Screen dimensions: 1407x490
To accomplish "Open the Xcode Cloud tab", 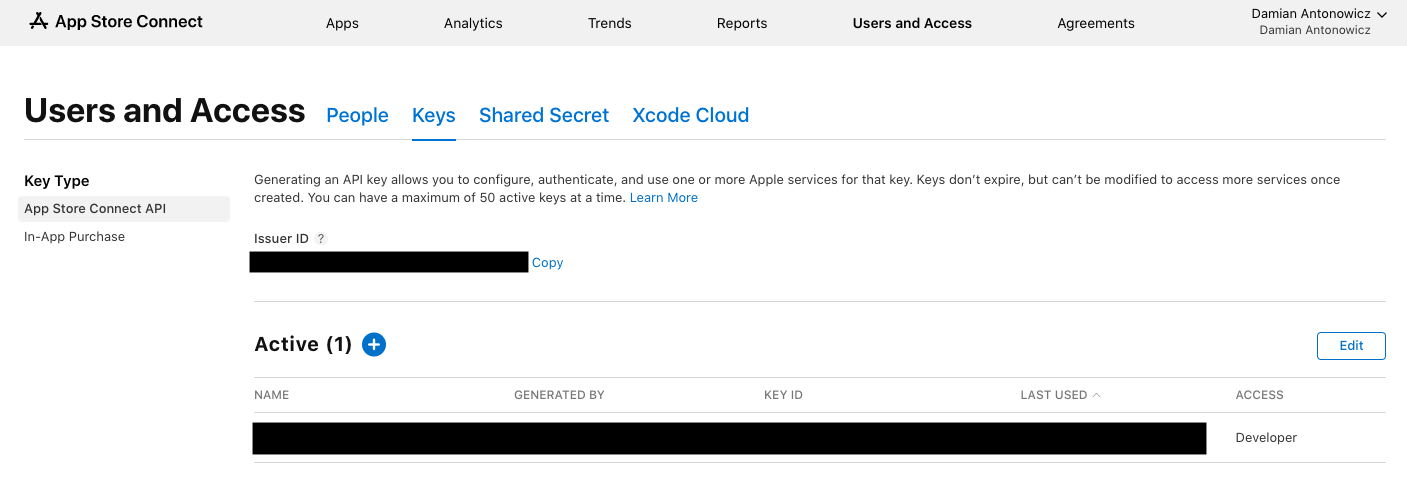I will point(690,115).
